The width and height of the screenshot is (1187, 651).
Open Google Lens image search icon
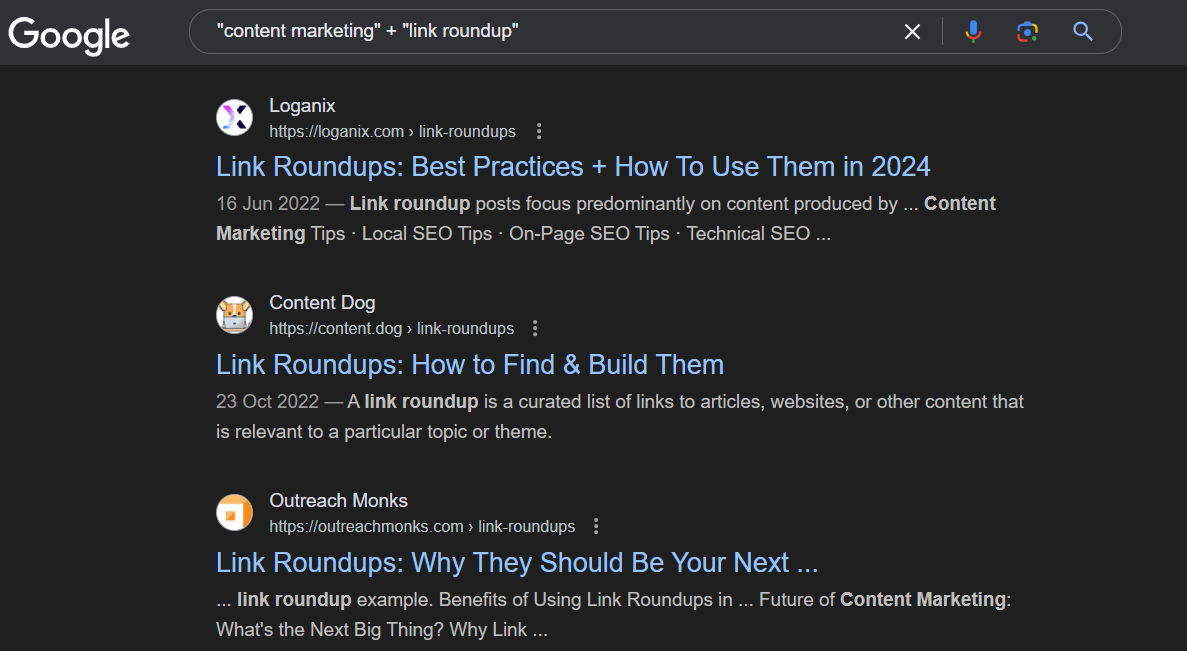pos(1027,32)
